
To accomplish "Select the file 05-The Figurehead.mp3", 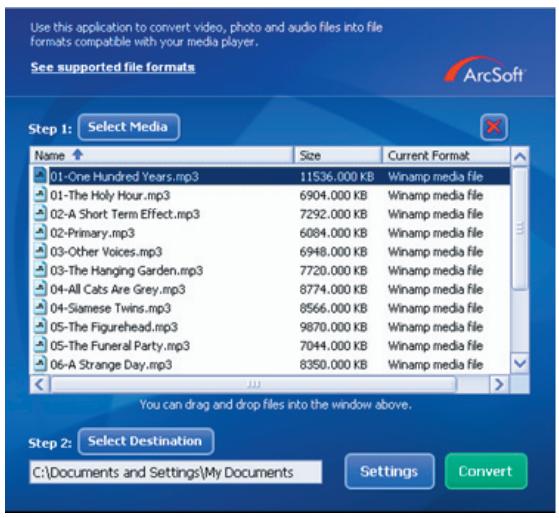I will coord(114,327).
